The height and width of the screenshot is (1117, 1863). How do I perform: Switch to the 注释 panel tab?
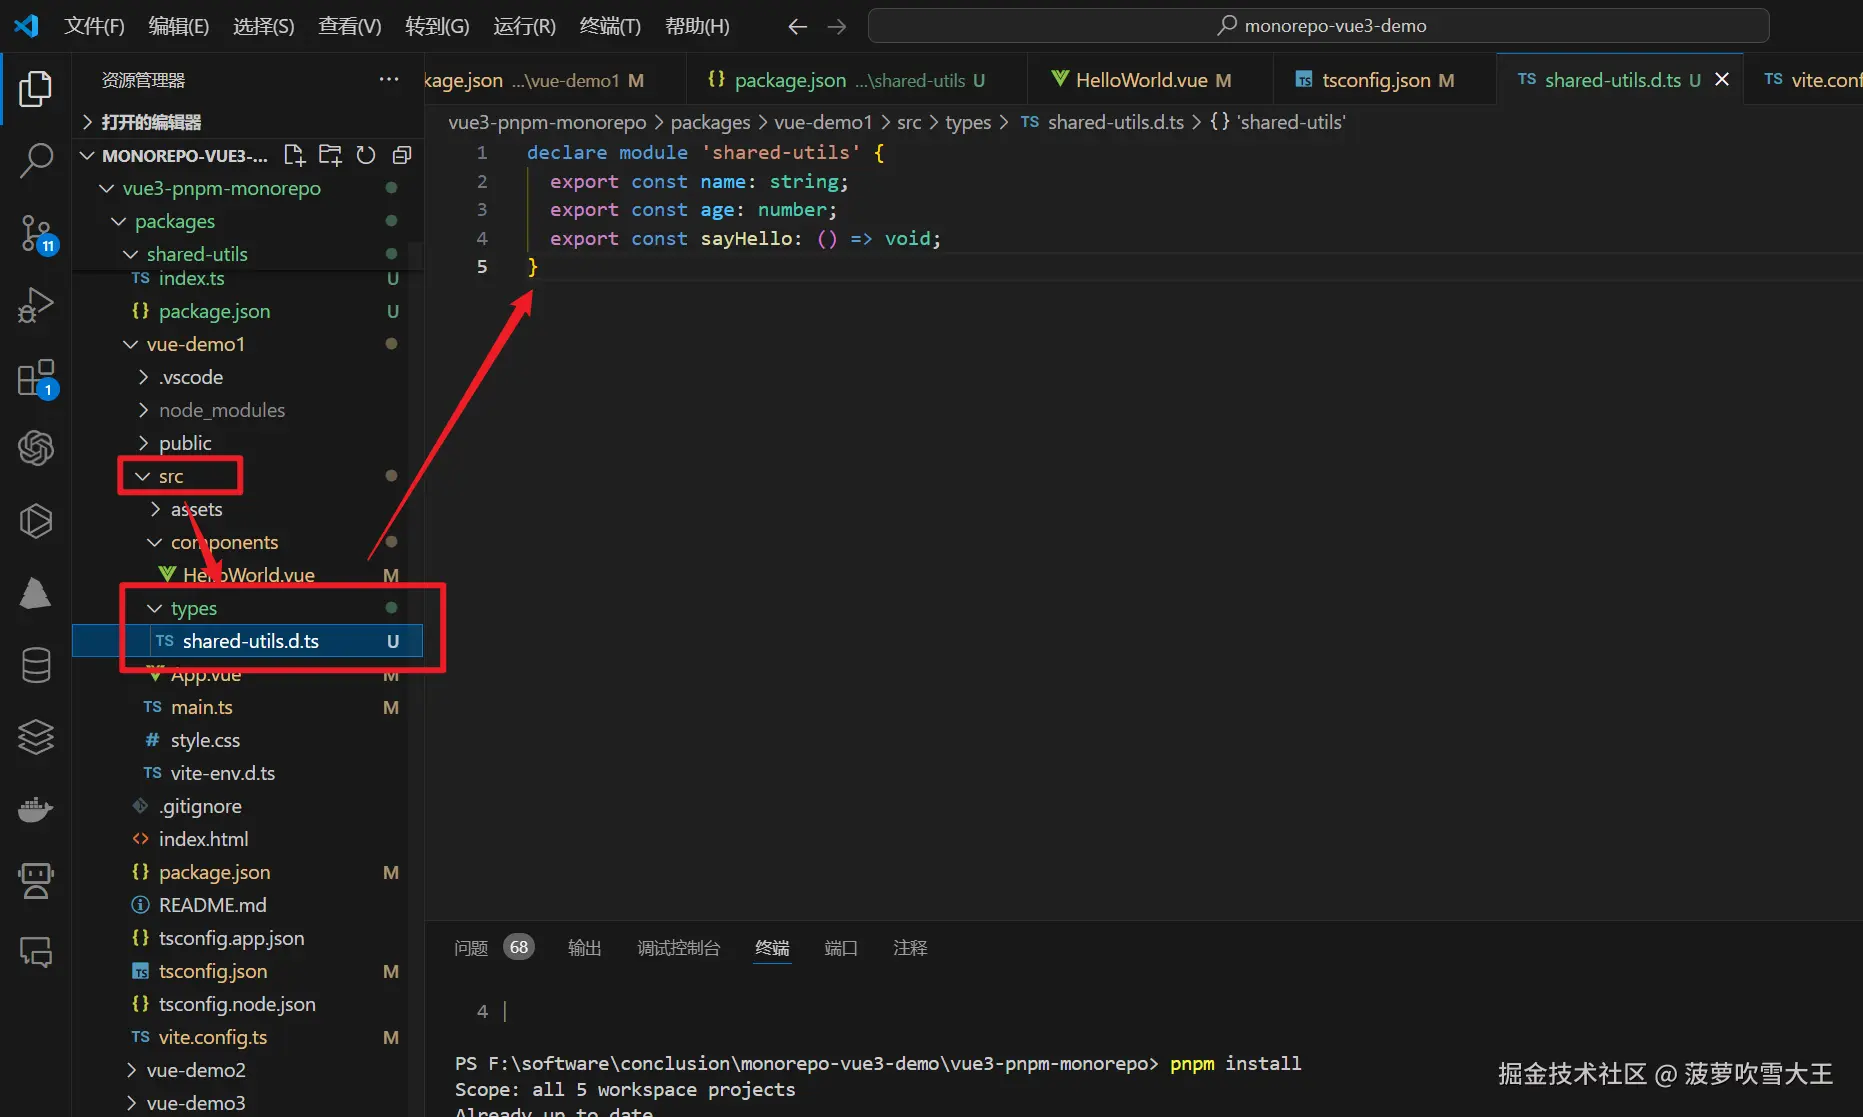click(910, 947)
